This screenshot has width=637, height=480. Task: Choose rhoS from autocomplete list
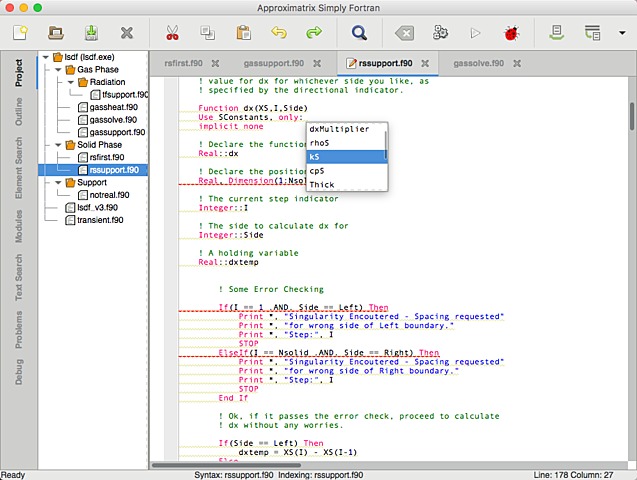(345, 143)
